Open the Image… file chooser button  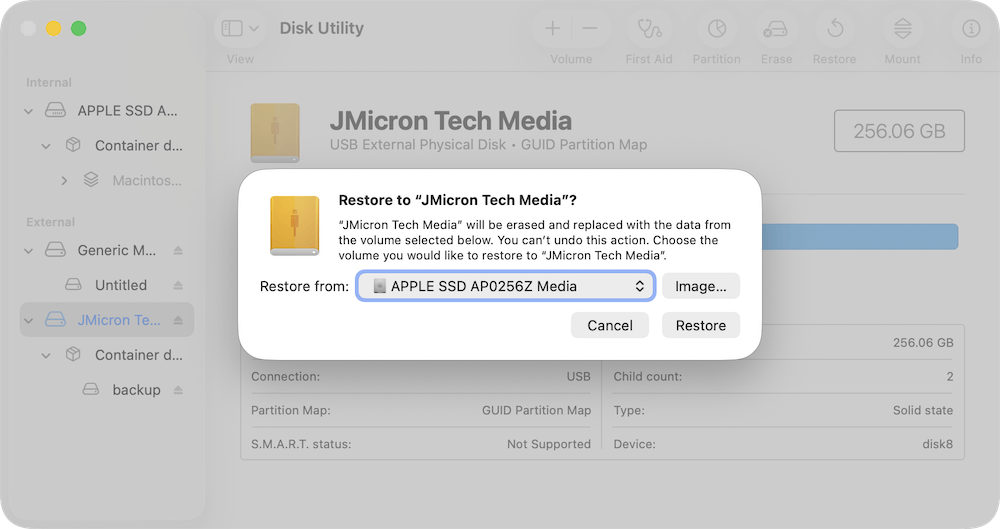pyautogui.click(x=700, y=286)
